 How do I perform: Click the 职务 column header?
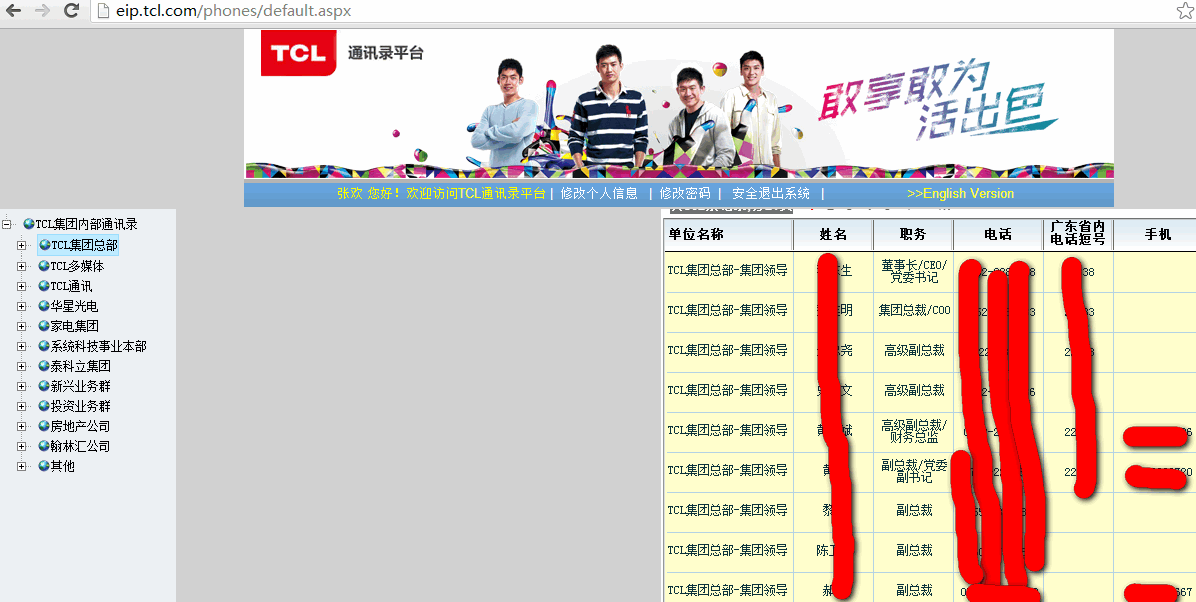click(913, 235)
